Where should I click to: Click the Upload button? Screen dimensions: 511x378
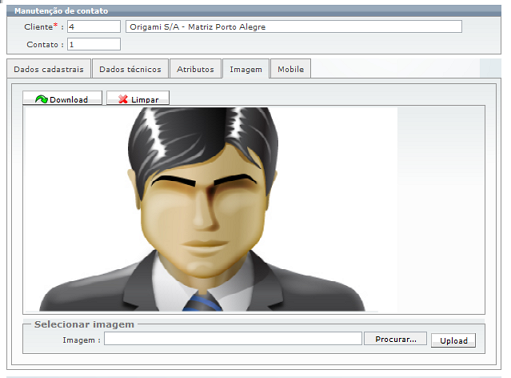coord(454,341)
